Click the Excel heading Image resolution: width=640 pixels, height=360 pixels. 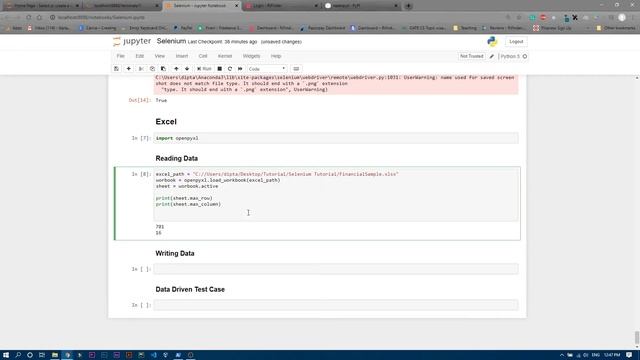pos(166,122)
